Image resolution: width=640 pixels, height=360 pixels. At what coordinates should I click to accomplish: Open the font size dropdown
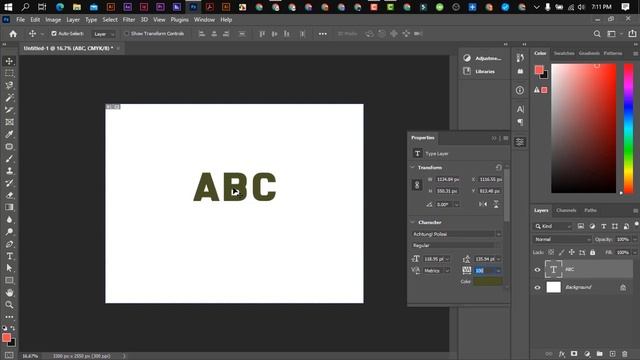coord(447,259)
